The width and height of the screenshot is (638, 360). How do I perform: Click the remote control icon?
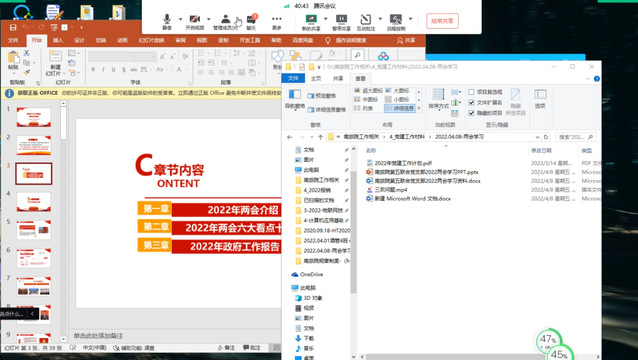[395, 22]
